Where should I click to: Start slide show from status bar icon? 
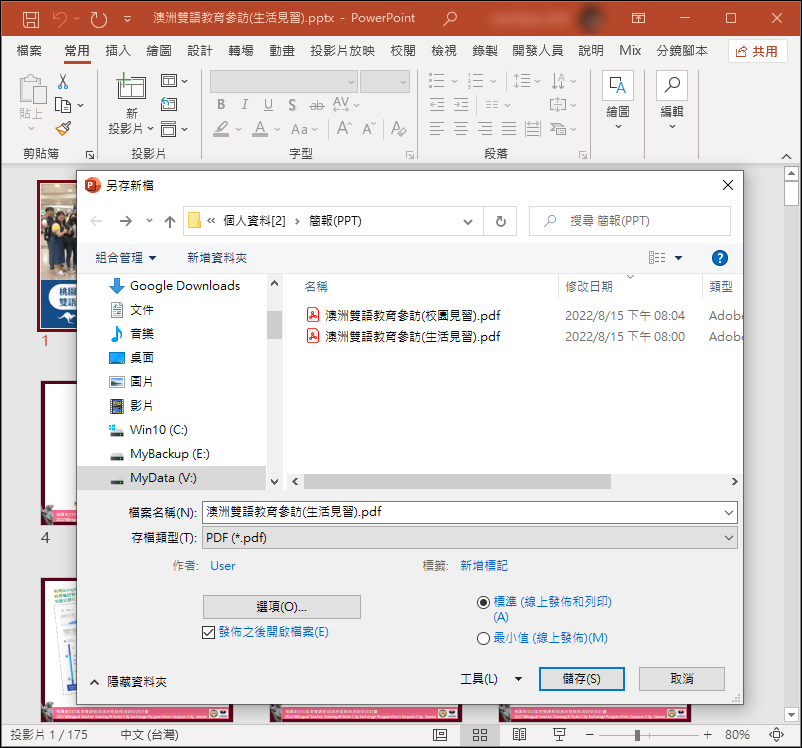pos(560,735)
